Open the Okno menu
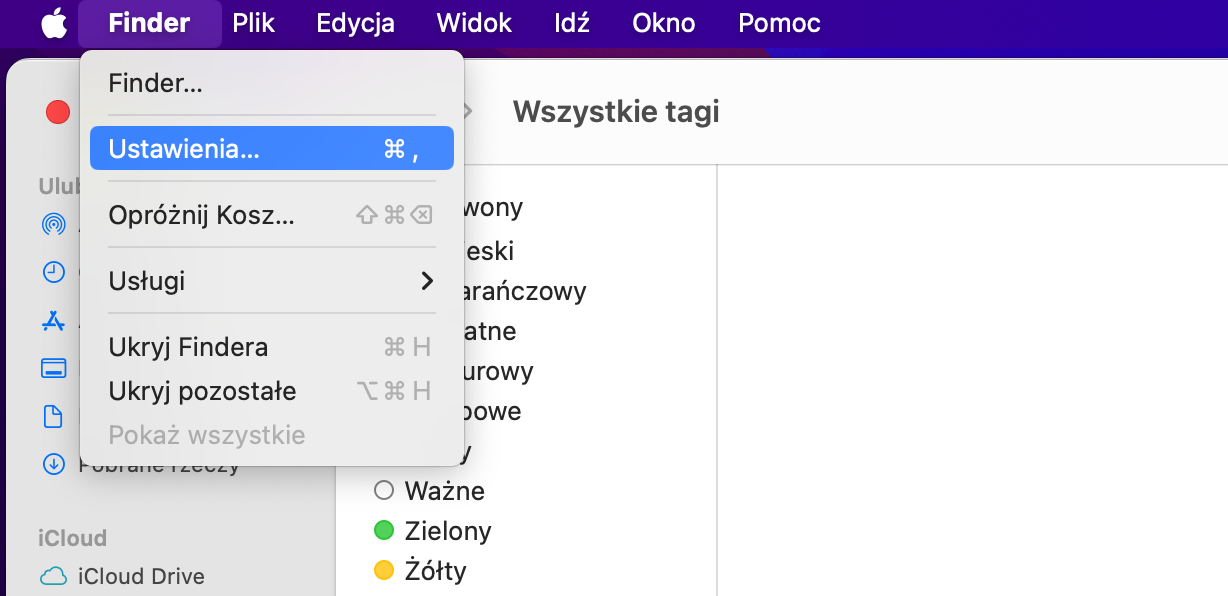The width and height of the screenshot is (1228, 596). (x=663, y=23)
